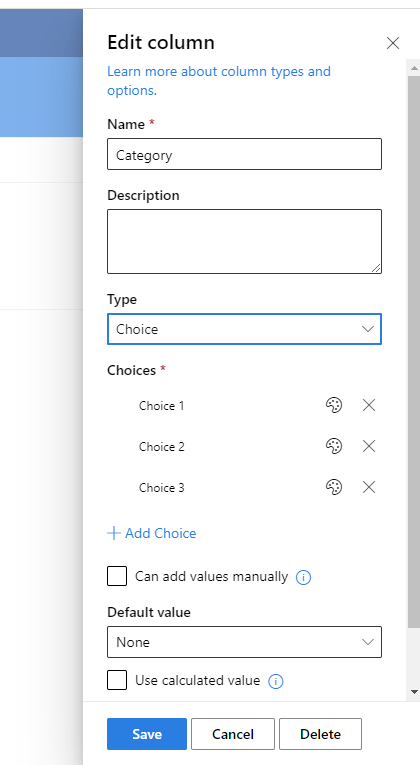
Task: Show info about calculated value
Action: coord(276,681)
